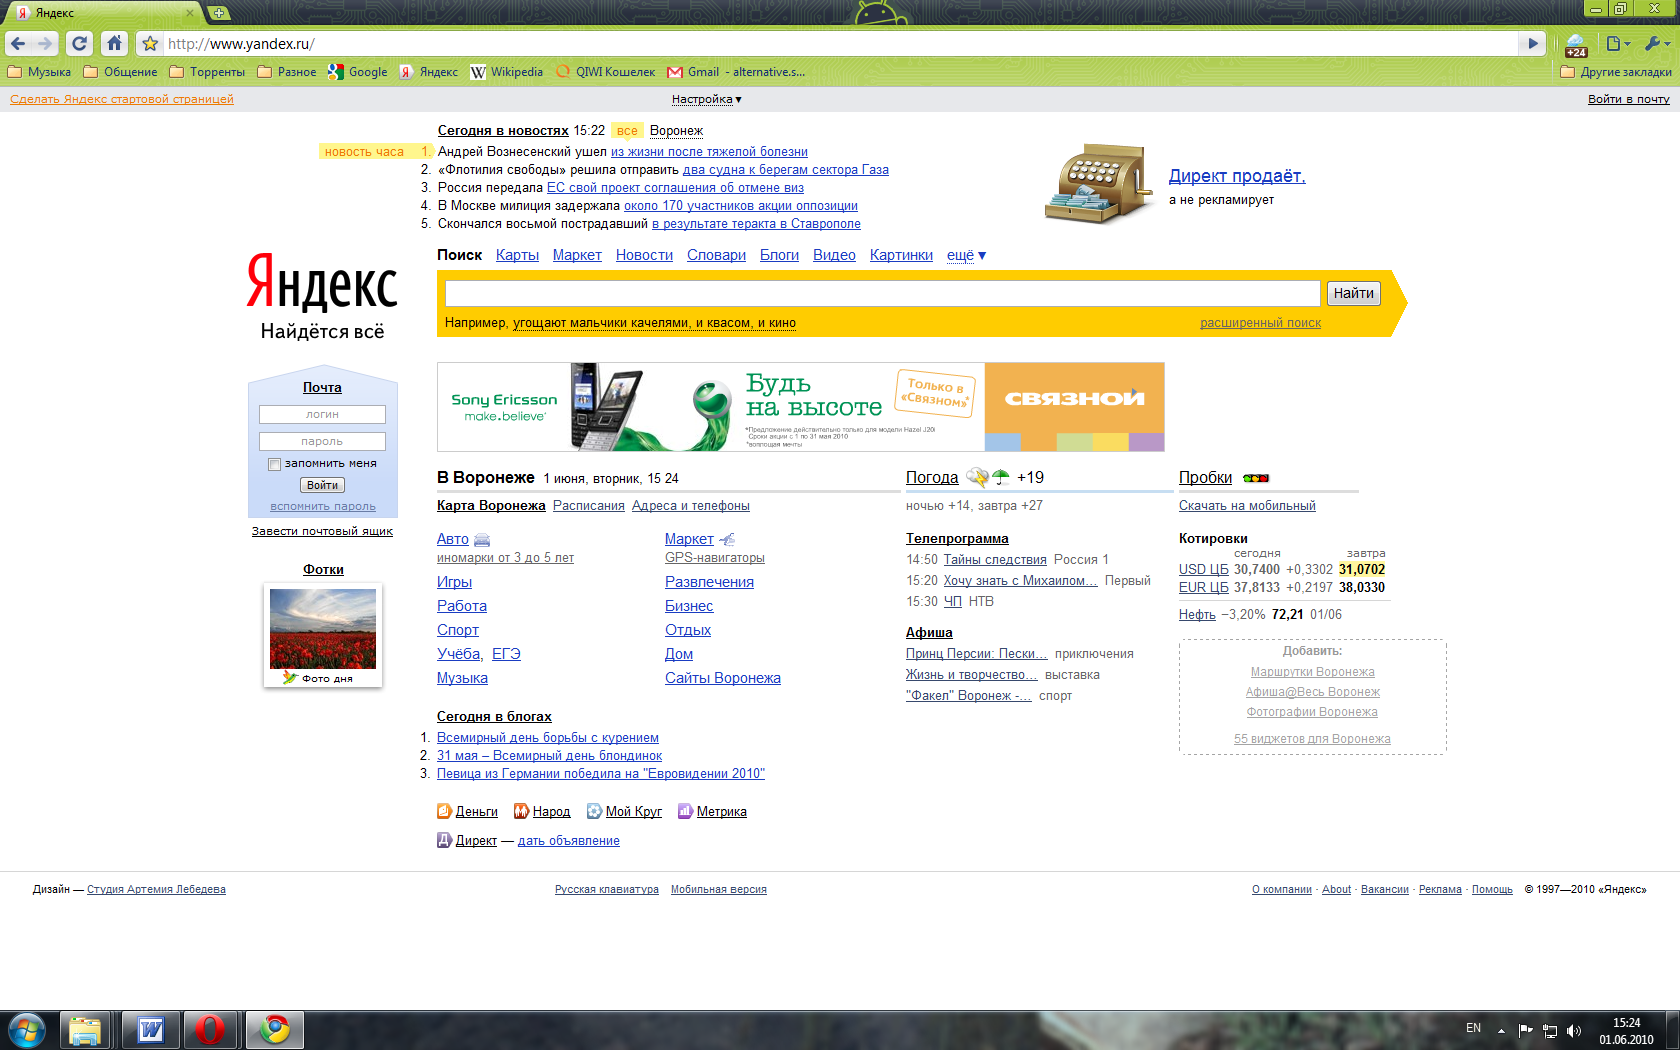Click the Директ service icon at bottom
Screen dimensions: 1680x1050
(444, 840)
